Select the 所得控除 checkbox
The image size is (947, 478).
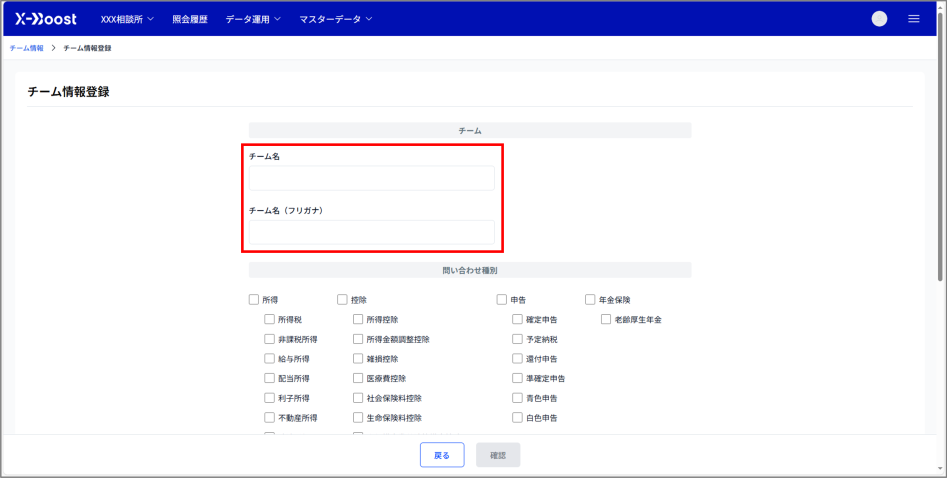tap(358, 320)
